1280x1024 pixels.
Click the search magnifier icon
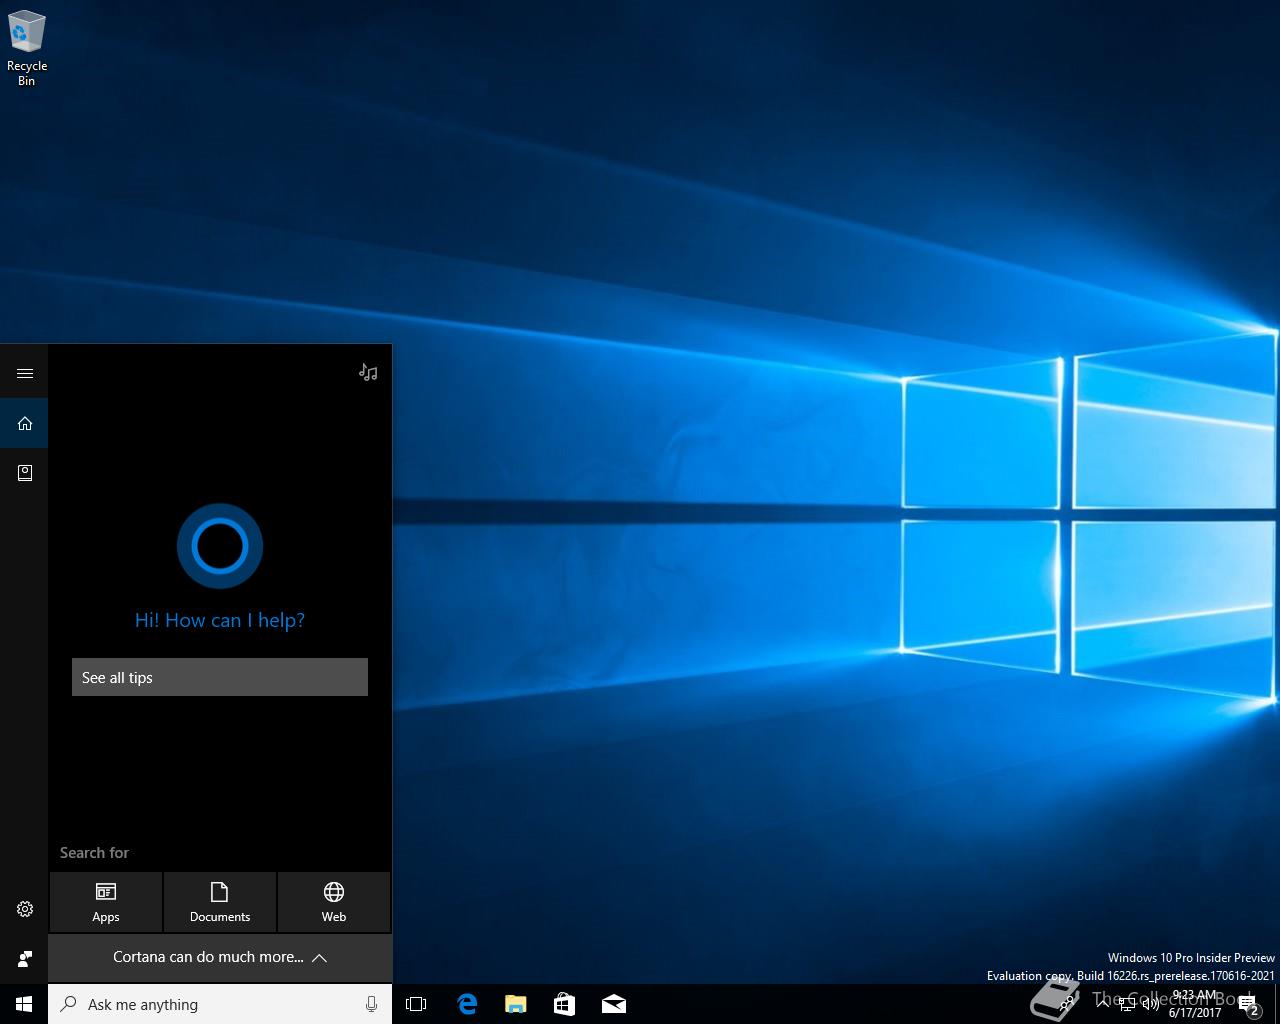pos(68,1004)
